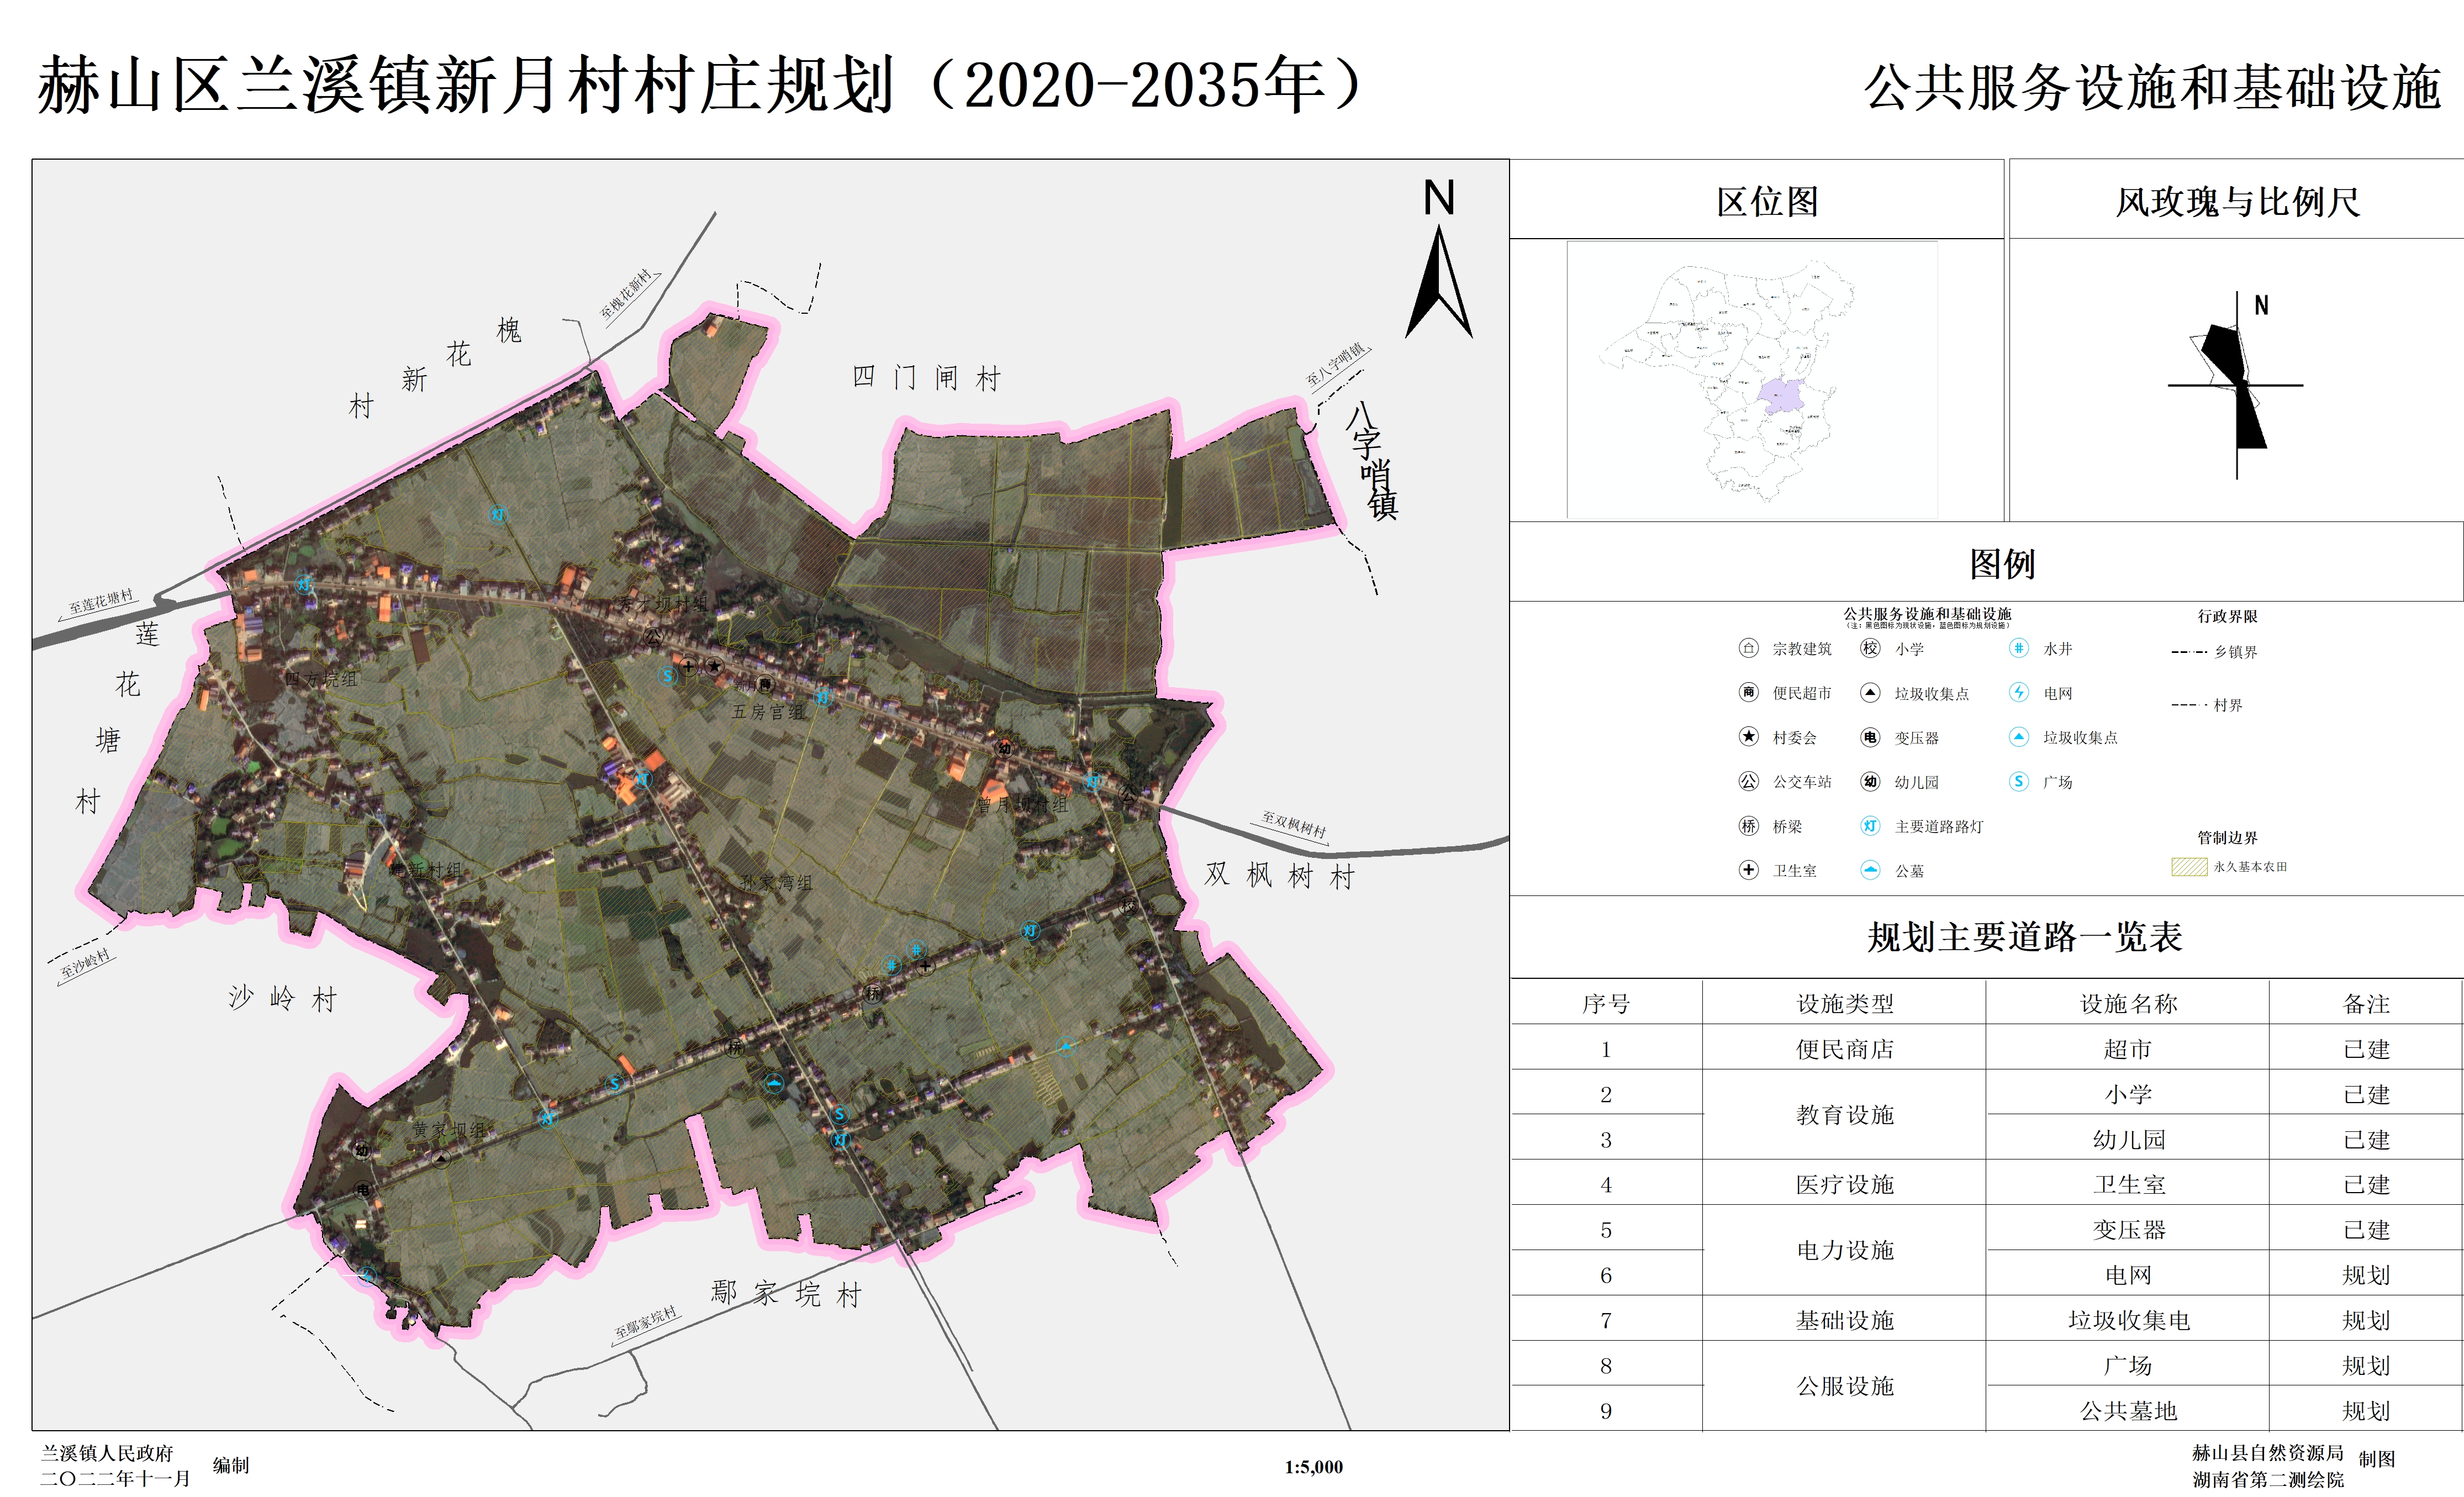The height and width of the screenshot is (1497, 2464).
Task: Click the blue 公墓 legend icon
Action: click(x=1870, y=870)
